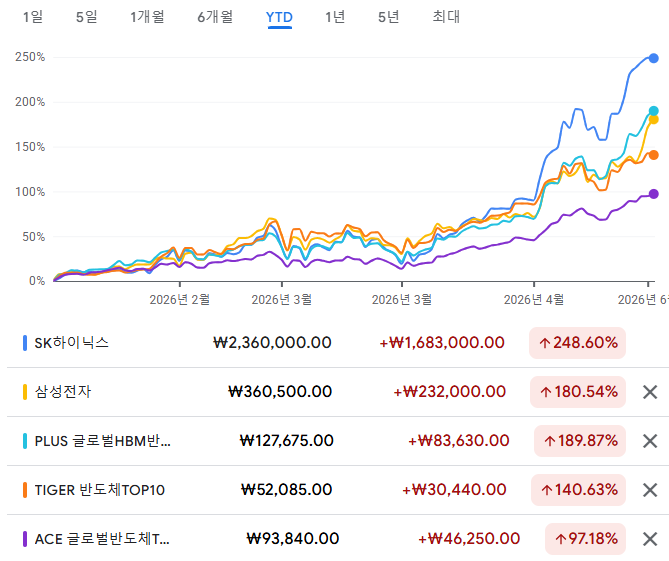Click the +₩30,440.00 change value
This screenshot has width=669, height=561.
pyautogui.click(x=454, y=490)
